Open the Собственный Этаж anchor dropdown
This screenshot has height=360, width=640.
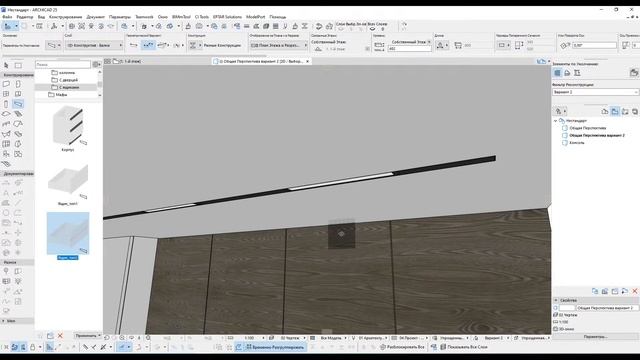pos(411,42)
